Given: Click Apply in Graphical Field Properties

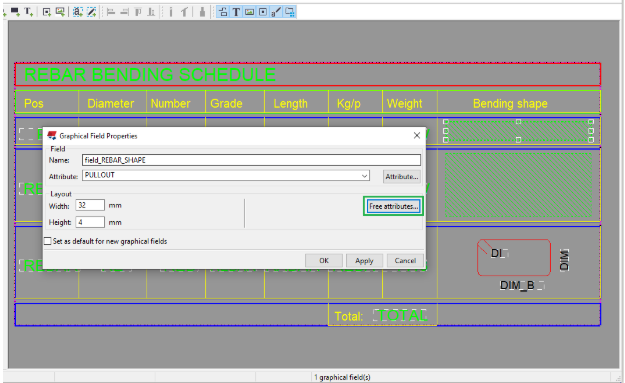Looking at the screenshot, I should tap(364, 261).
